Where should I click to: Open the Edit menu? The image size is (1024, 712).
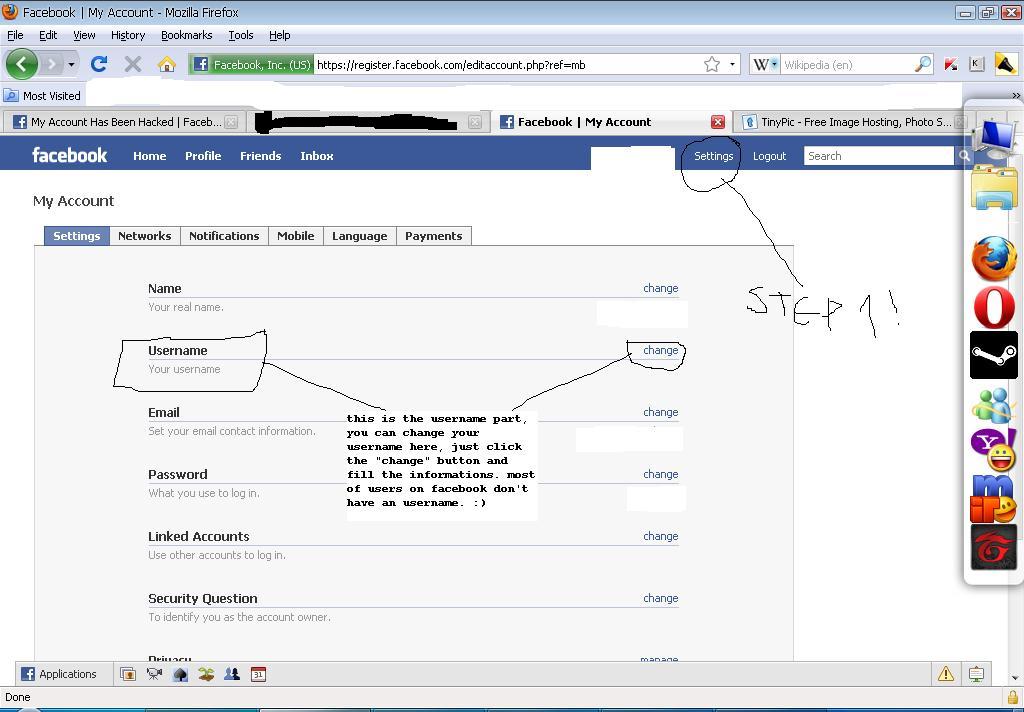48,35
